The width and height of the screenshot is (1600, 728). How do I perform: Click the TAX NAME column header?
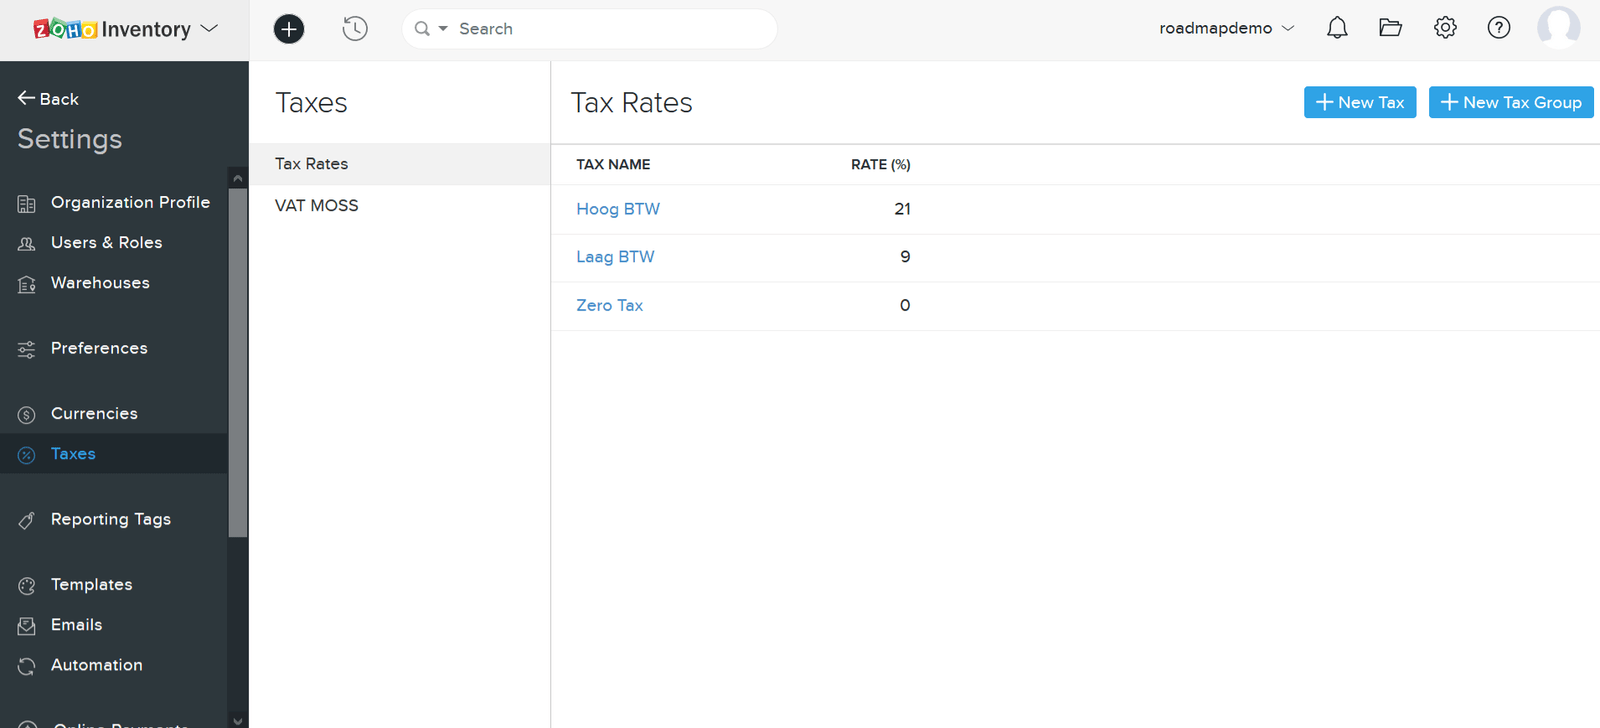(613, 164)
